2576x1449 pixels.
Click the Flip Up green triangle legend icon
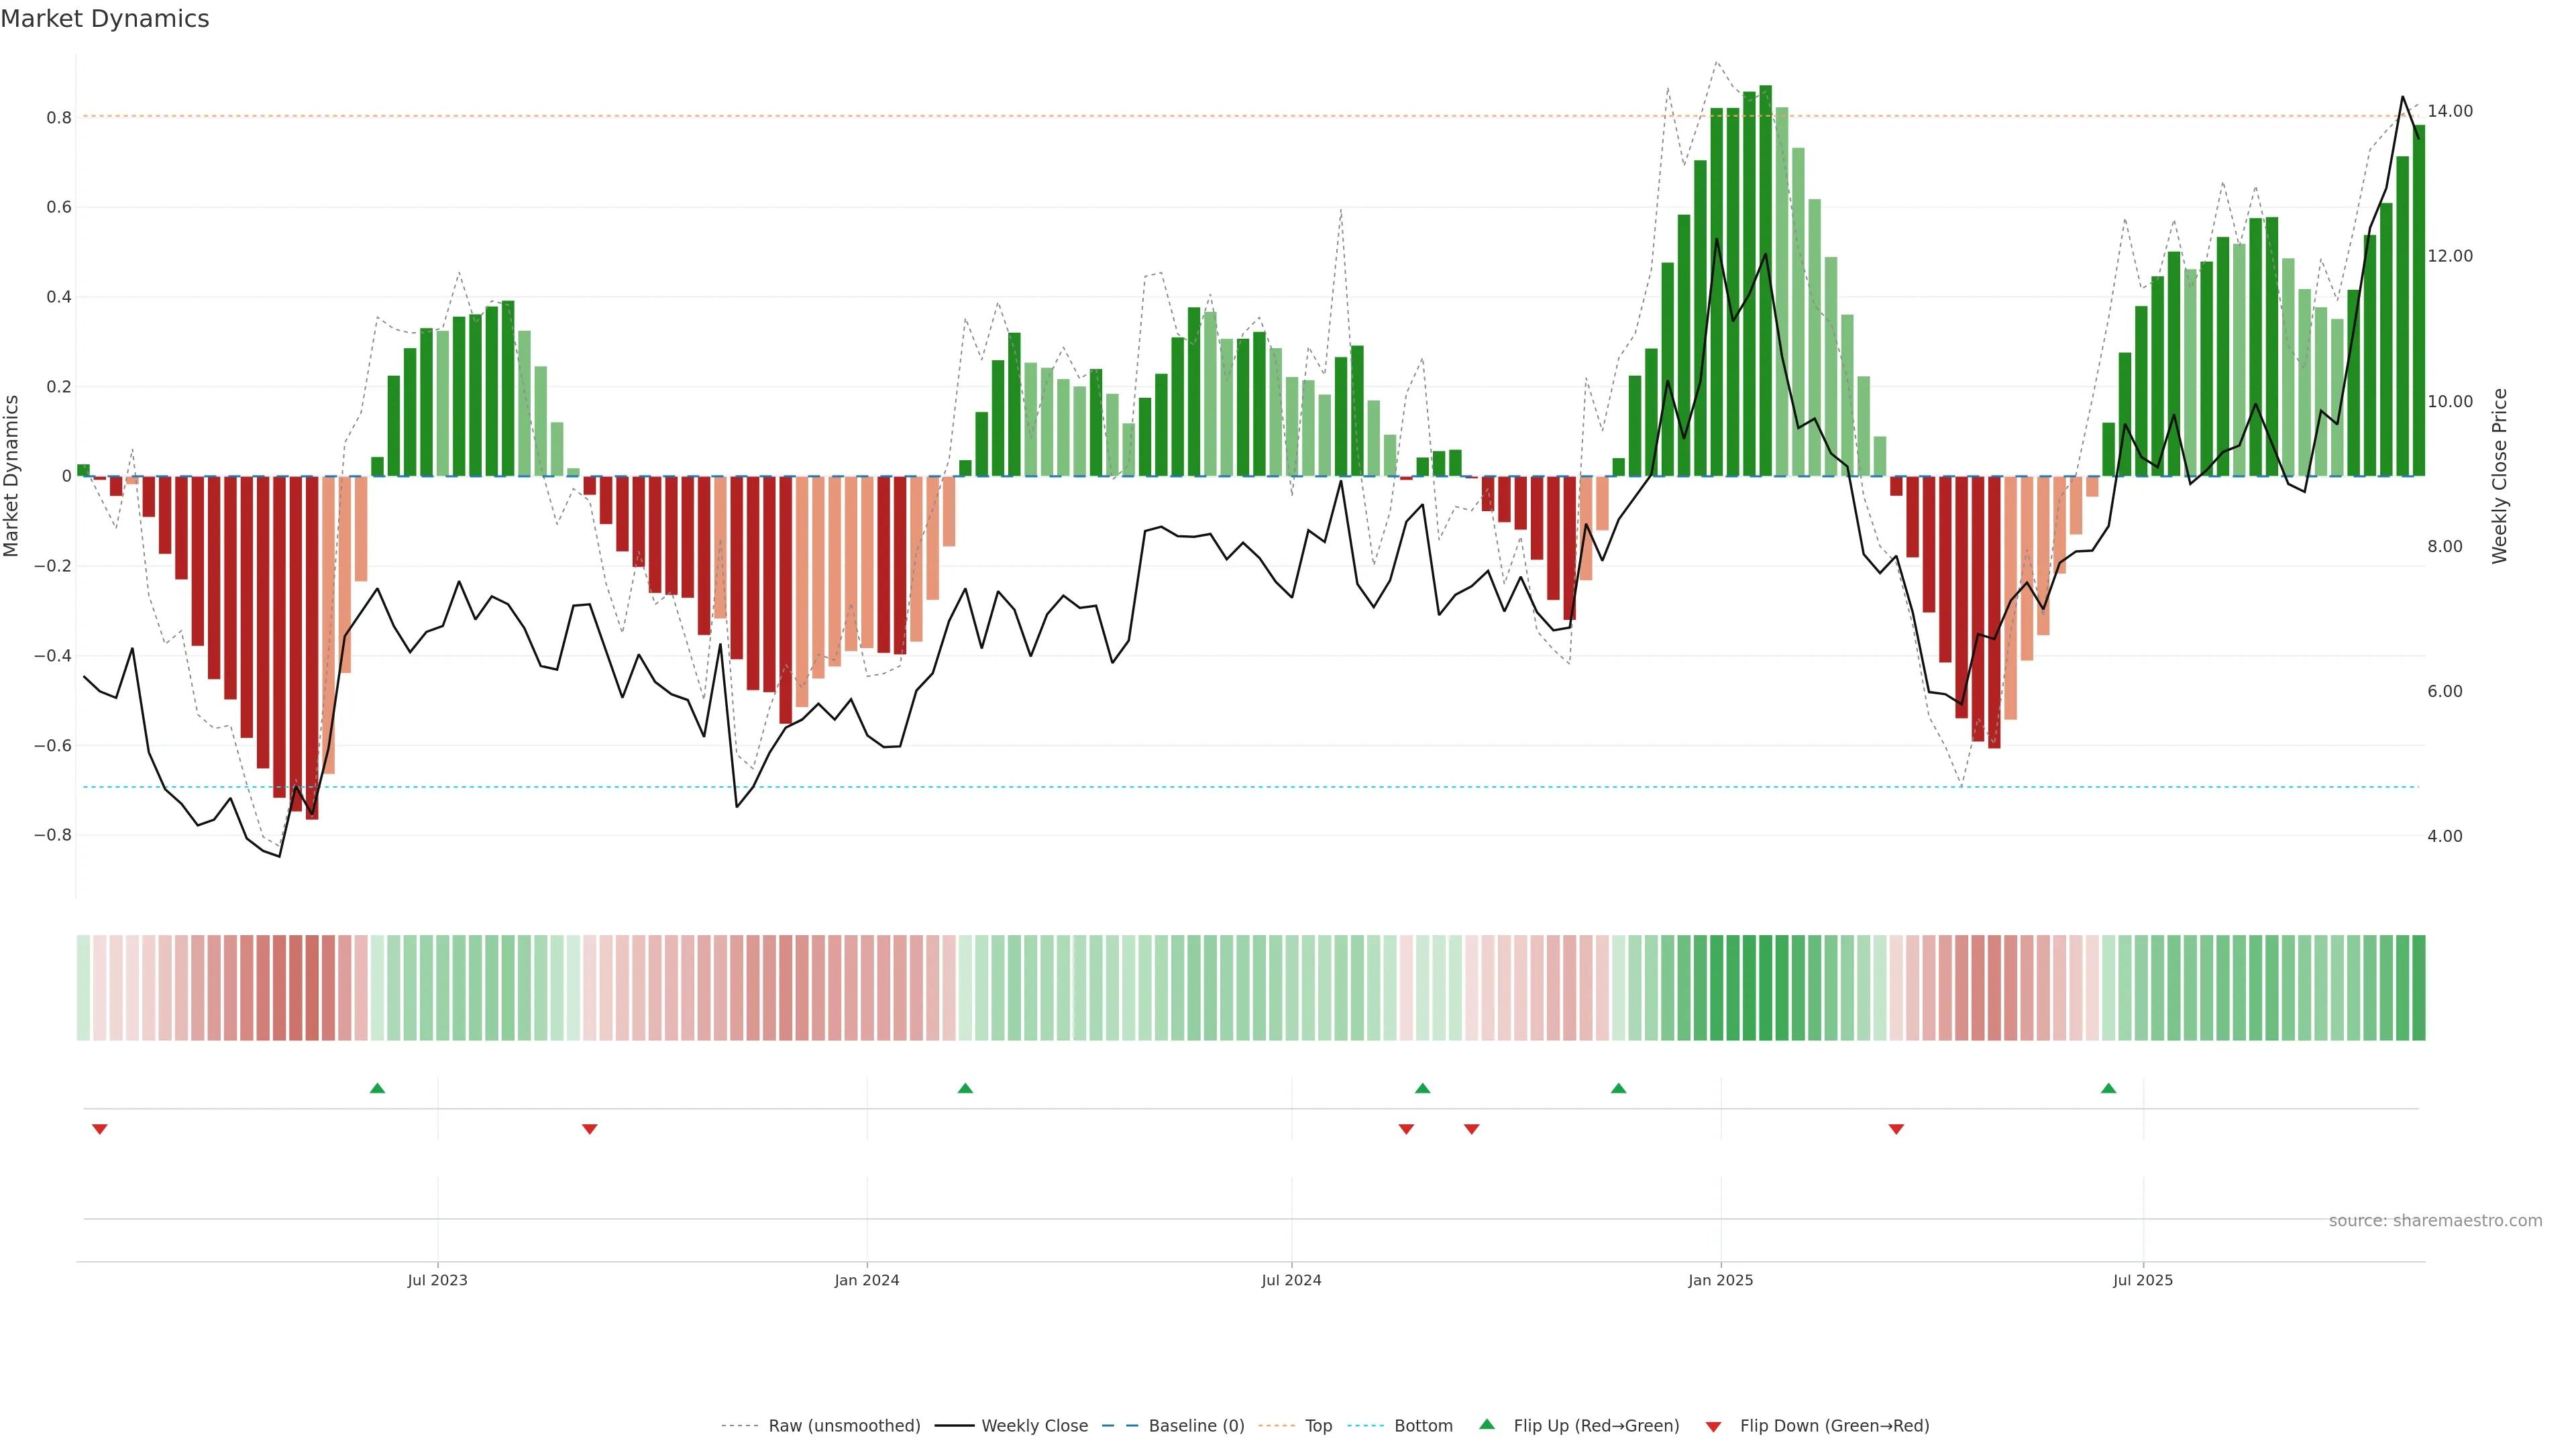click(x=1487, y=1424)
